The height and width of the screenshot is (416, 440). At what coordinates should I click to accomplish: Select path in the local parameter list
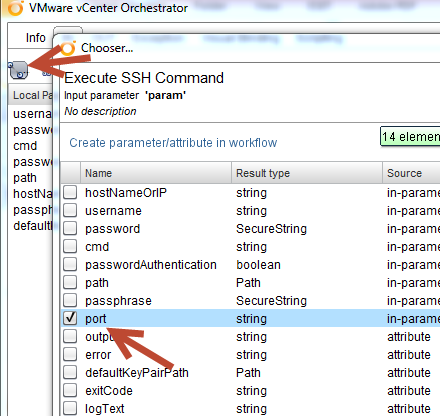pos(25,178)
